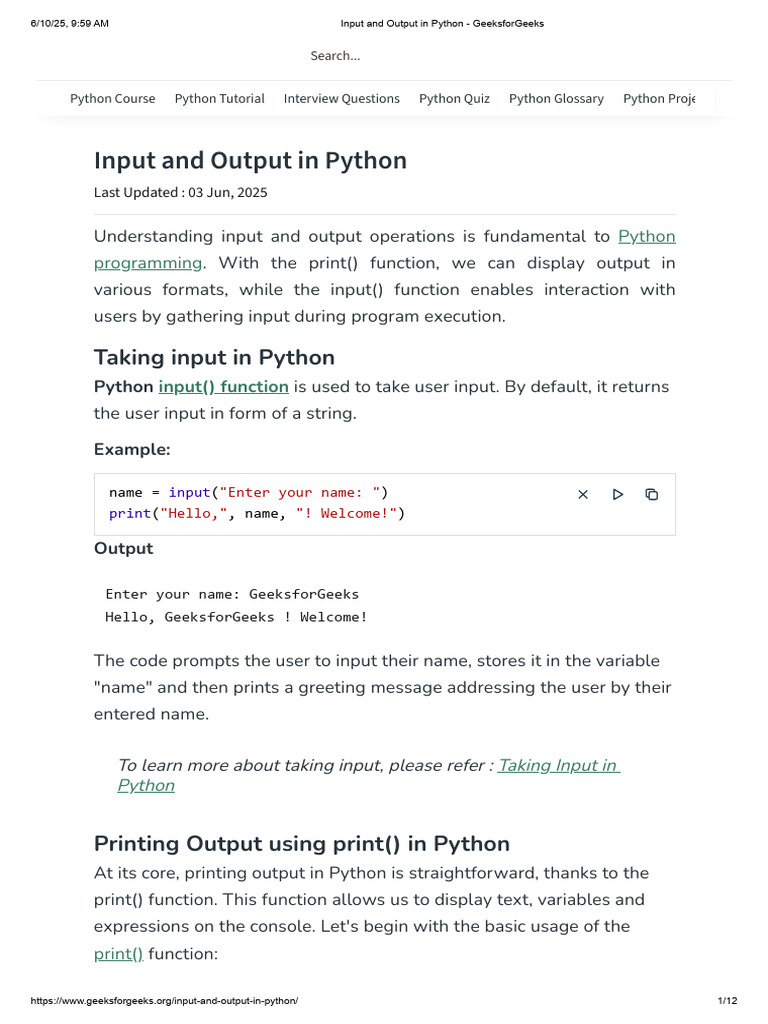Click the 1/12 page number indicator
This screenshot has width=768, height=1024.
[x=727, y=1001]
